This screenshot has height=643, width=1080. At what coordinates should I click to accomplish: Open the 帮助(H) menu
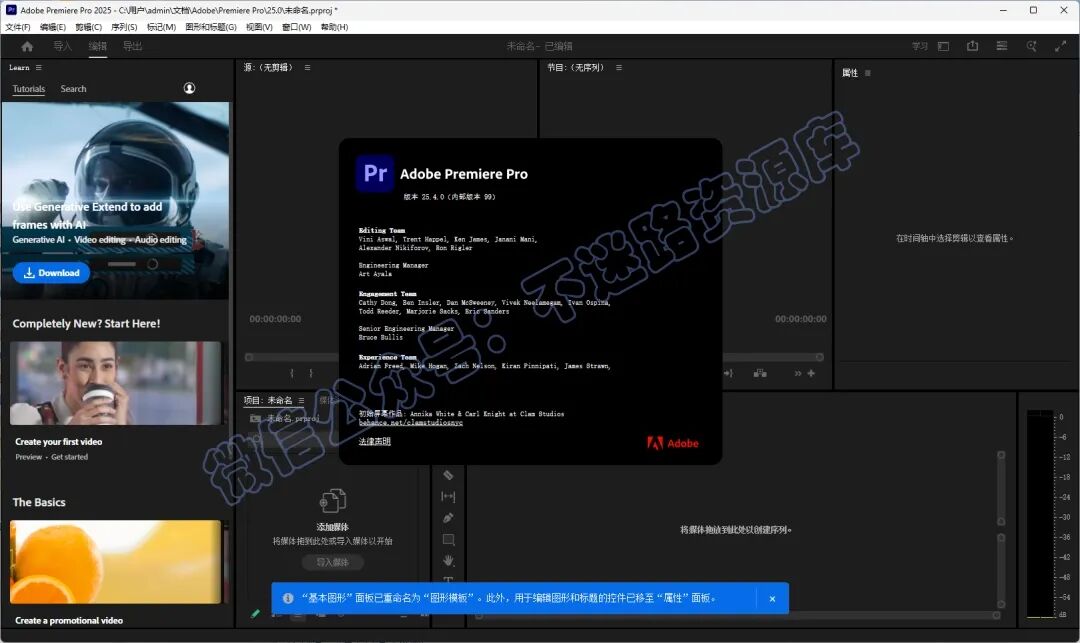pyautogui.click(x=334, y=27)
